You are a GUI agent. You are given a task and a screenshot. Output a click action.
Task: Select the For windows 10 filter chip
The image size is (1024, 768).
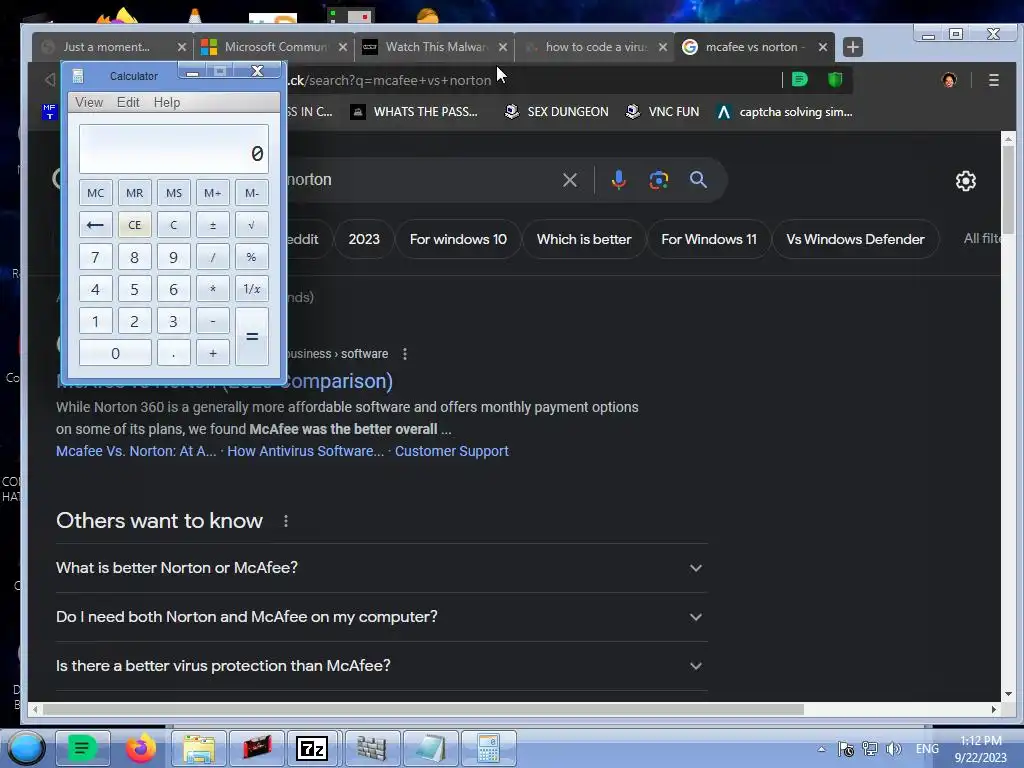(x=458, y=239)
